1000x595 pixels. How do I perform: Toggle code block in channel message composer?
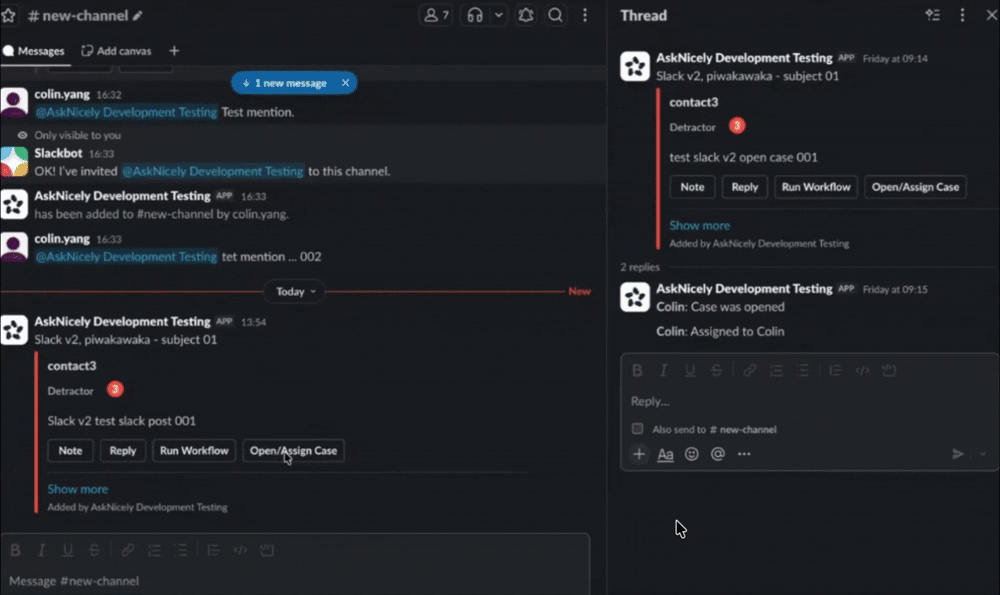(267, 550)
